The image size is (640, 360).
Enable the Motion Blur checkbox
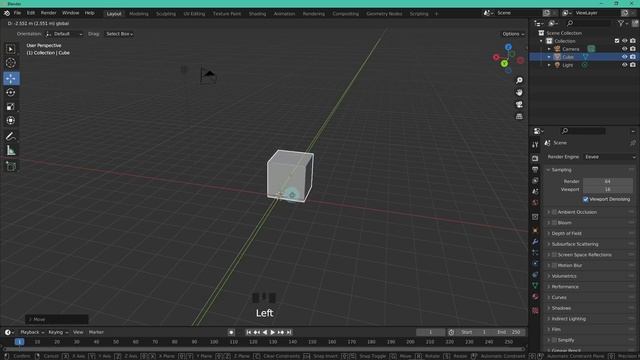(554, 265)
